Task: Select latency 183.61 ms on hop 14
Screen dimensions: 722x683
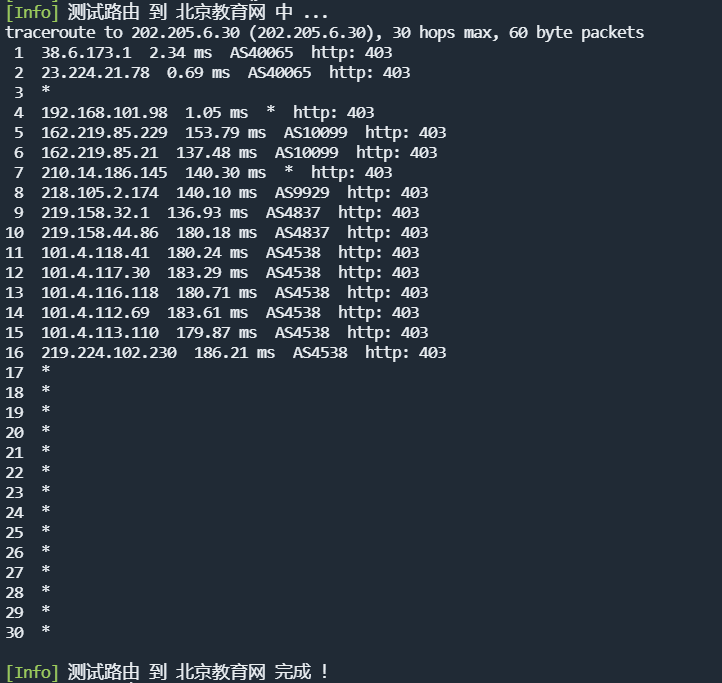Action: (x=207, y=313)
